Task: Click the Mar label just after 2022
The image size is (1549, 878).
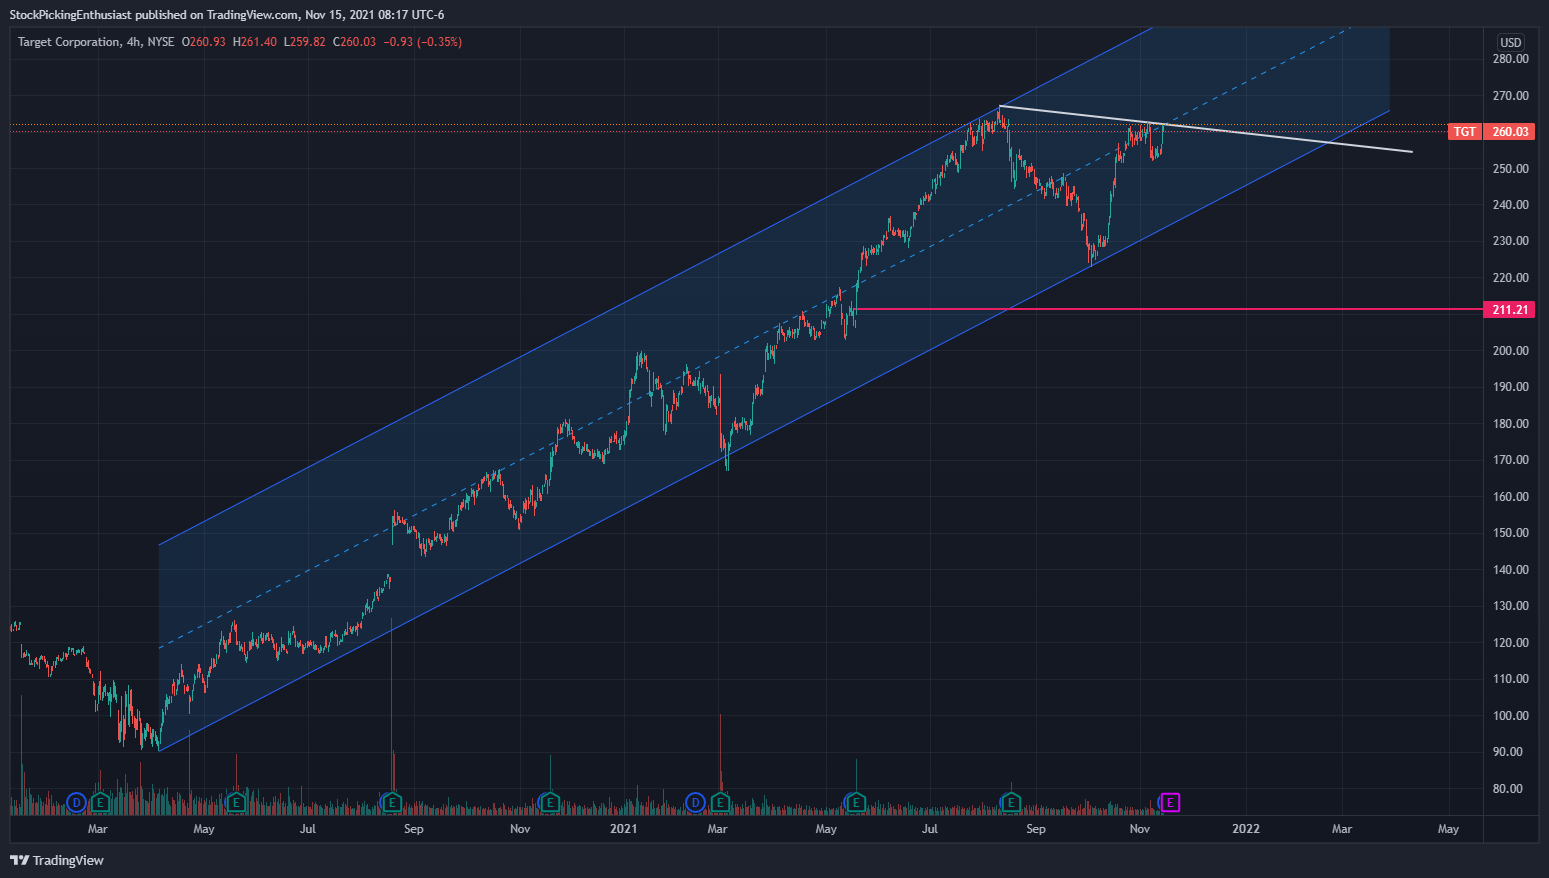Action: pos(1342,829)
